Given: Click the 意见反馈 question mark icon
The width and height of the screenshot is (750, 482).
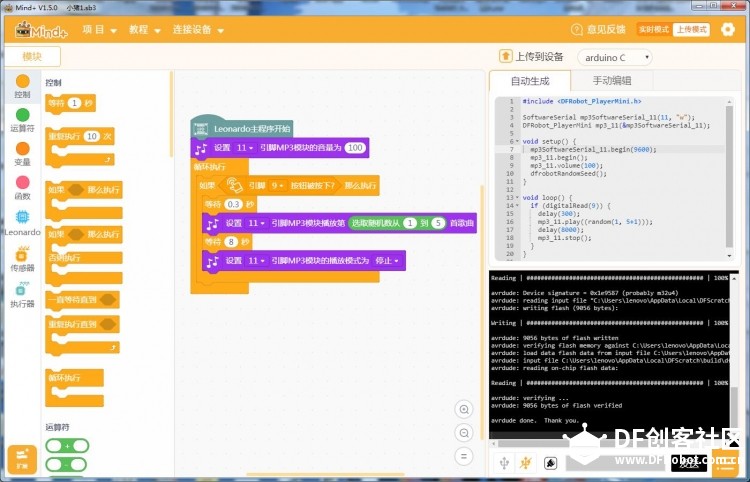Looking at the screenshot, I should coord(576,30).
